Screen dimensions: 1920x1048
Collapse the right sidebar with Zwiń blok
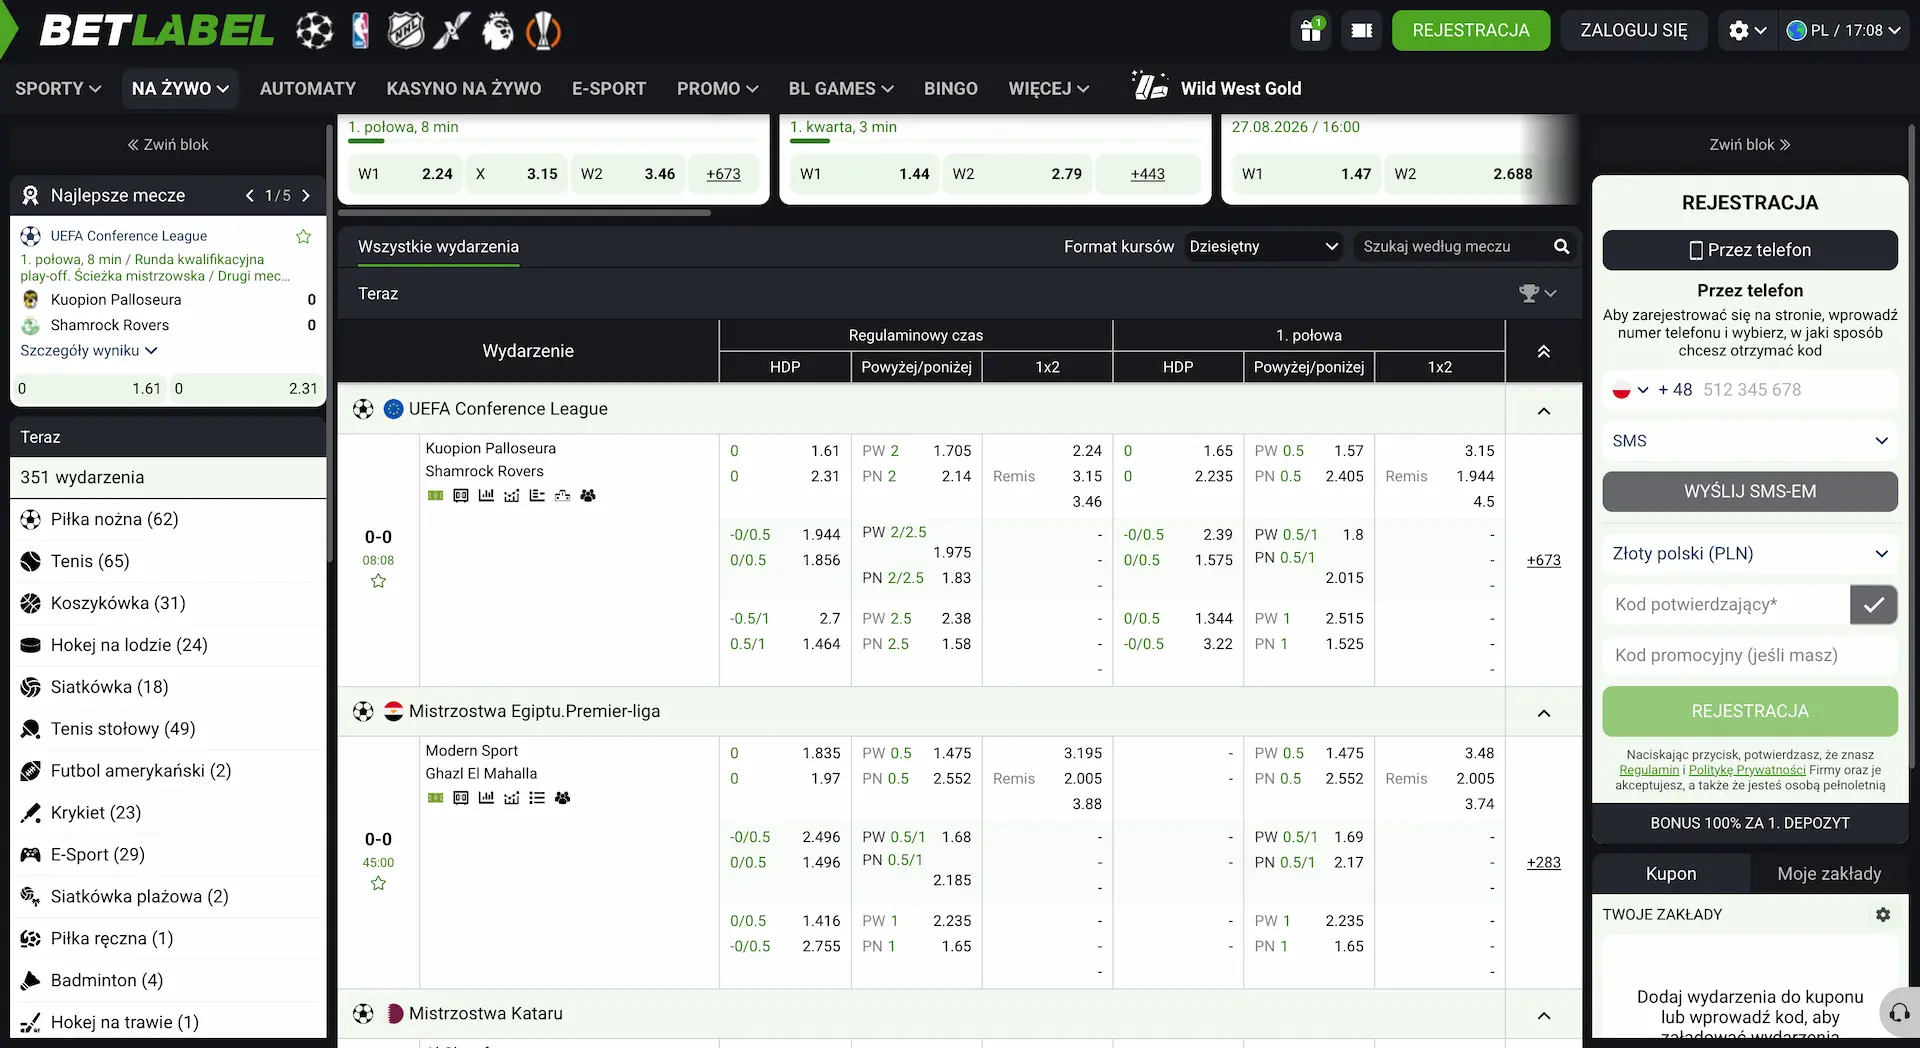[x=1749, y=144]
